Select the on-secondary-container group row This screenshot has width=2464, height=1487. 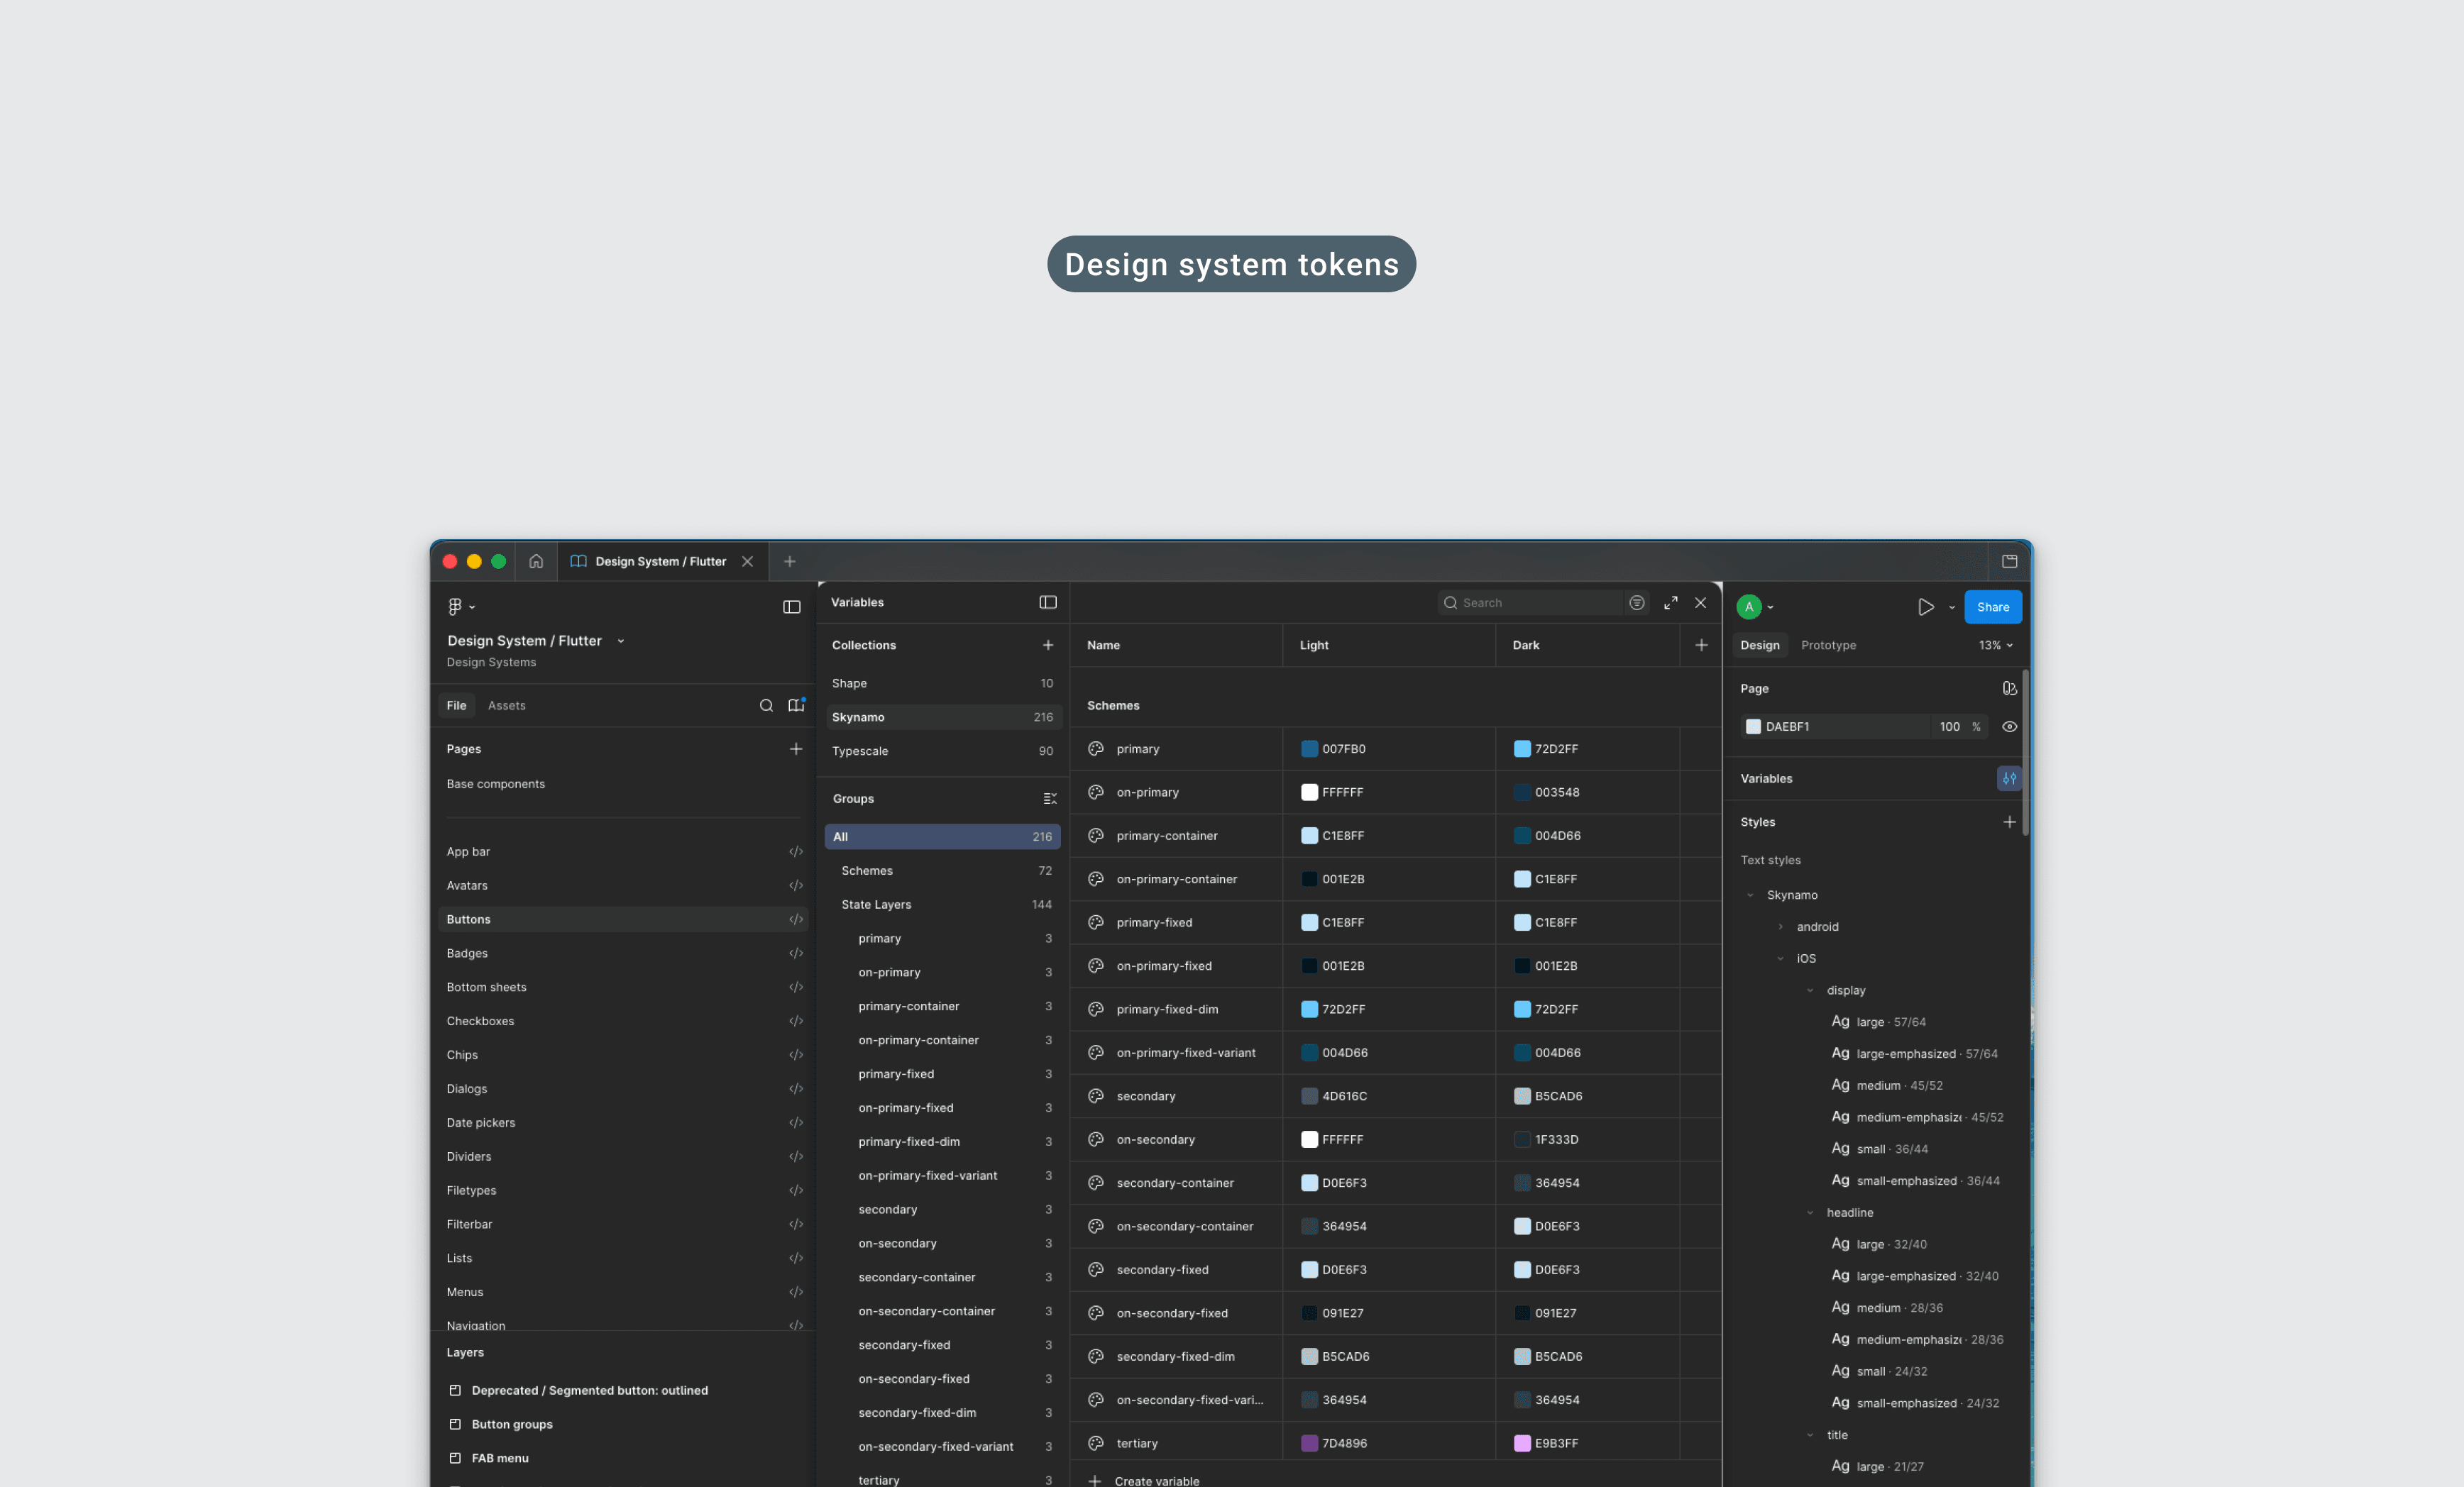pyautogui.click(x=942, y=1311)
